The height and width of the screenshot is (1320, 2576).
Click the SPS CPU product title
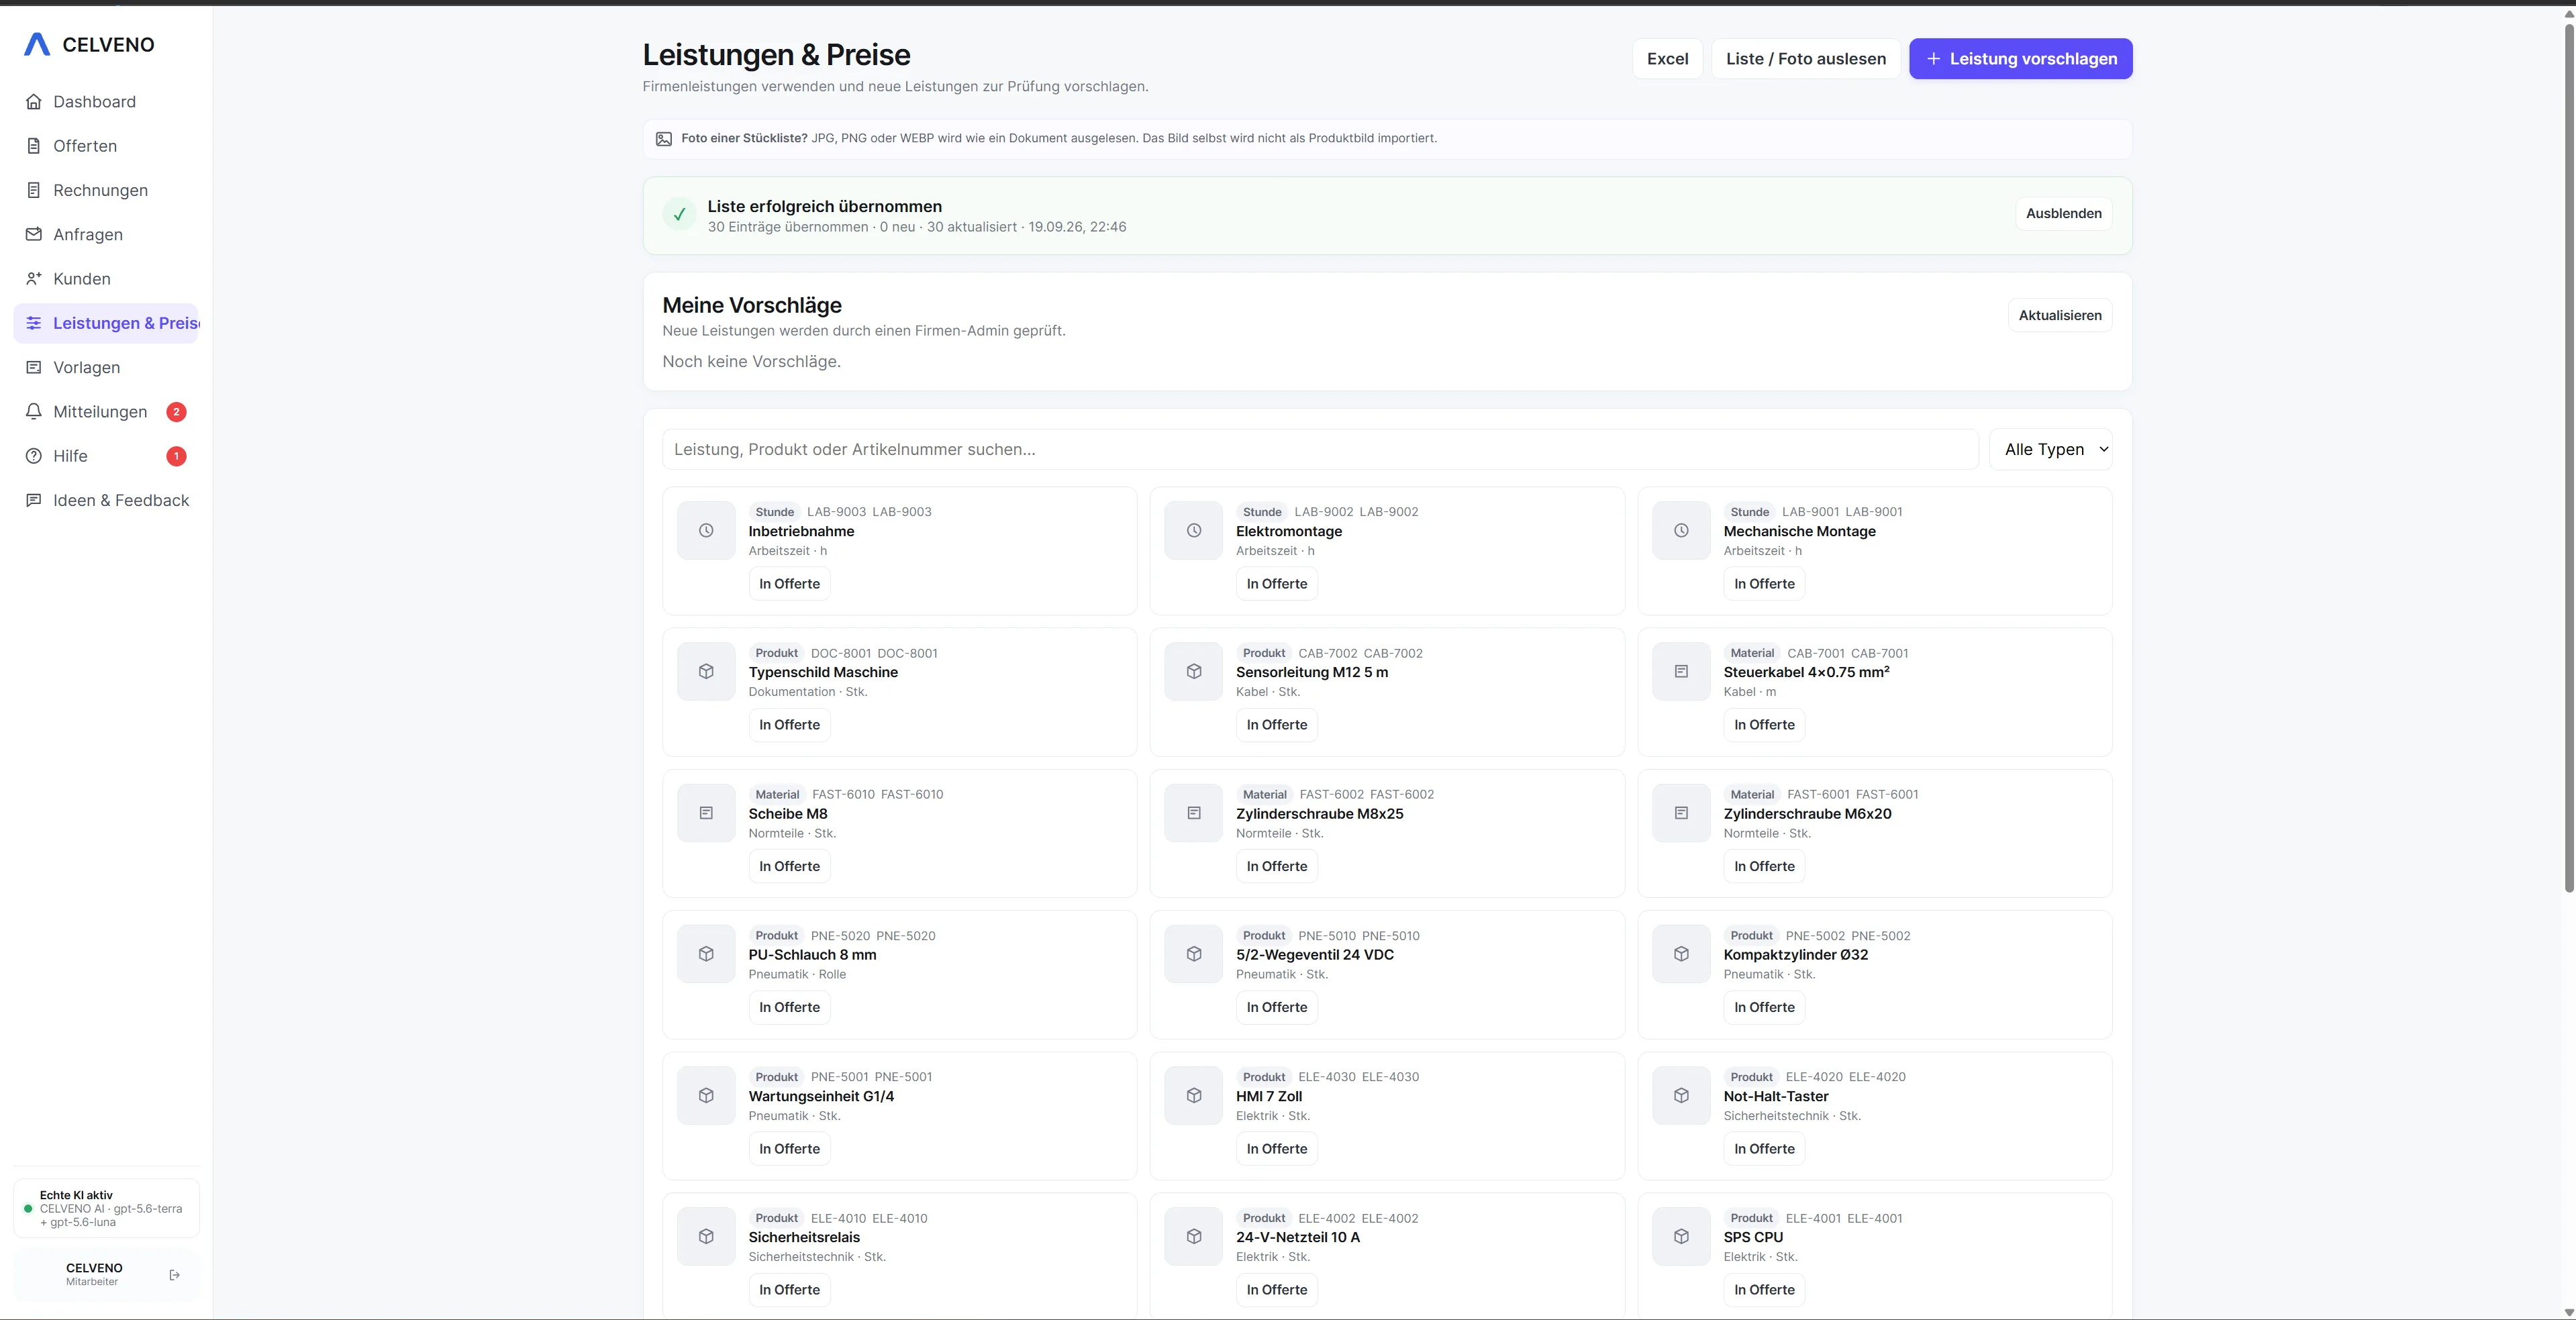point(1752,1237)
